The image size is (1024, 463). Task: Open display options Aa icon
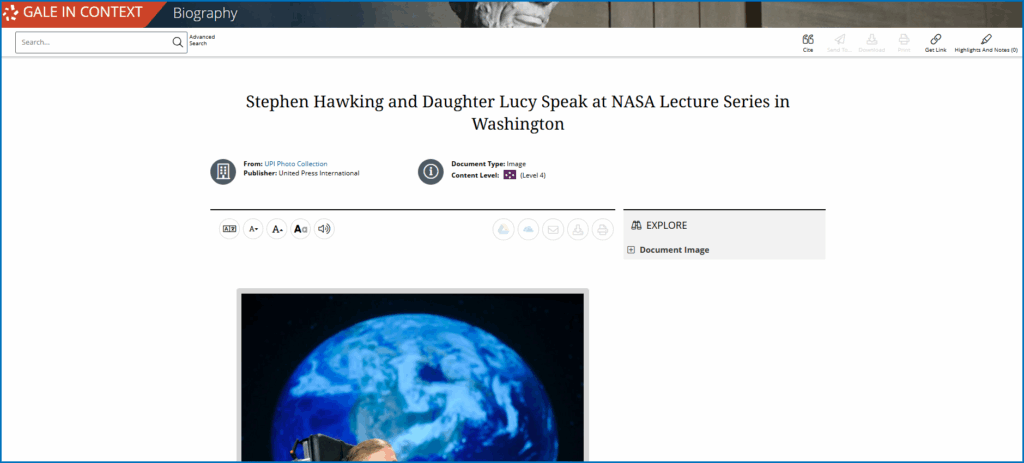coord(301,229)
